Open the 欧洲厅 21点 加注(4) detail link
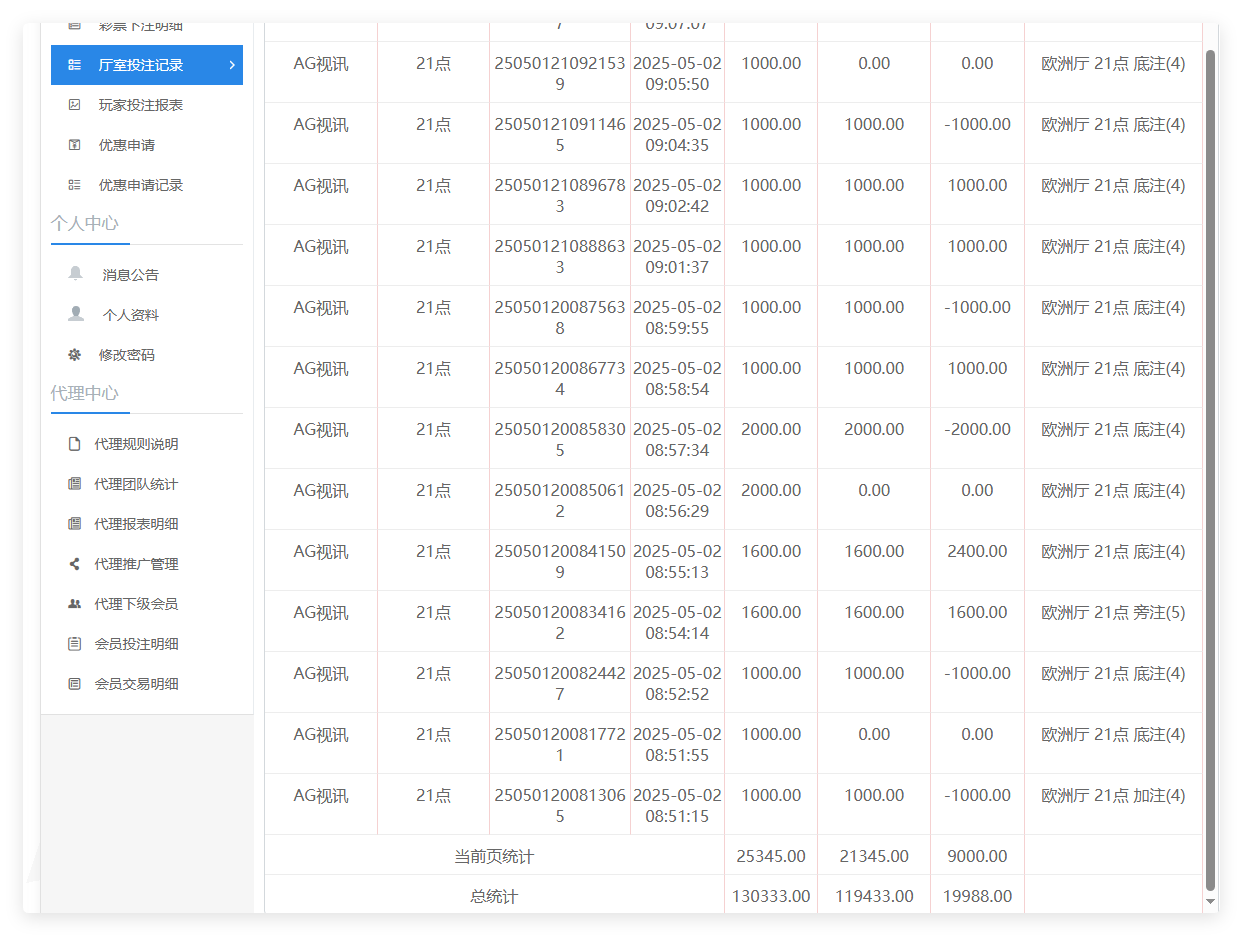Viewport: 1243px width, 936px height. tap(1113, 795)
